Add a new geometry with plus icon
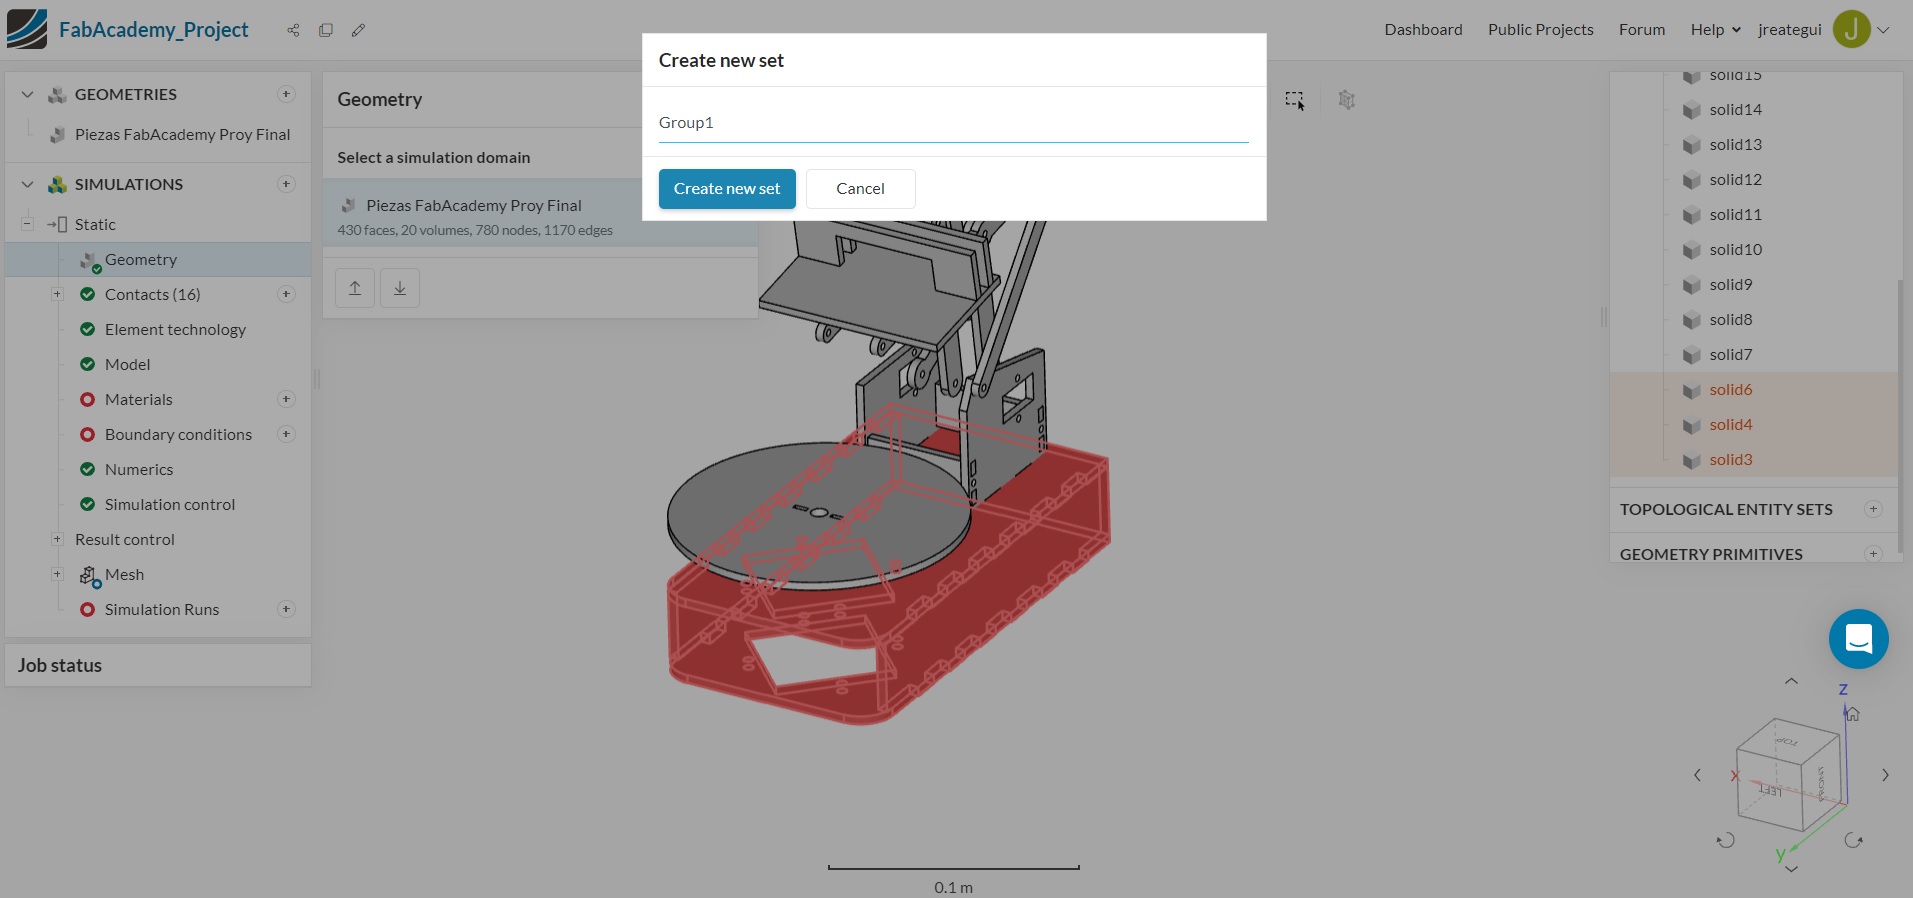Image resolution: width=1913 pixels, height=898 pixels. coord(286,94)
